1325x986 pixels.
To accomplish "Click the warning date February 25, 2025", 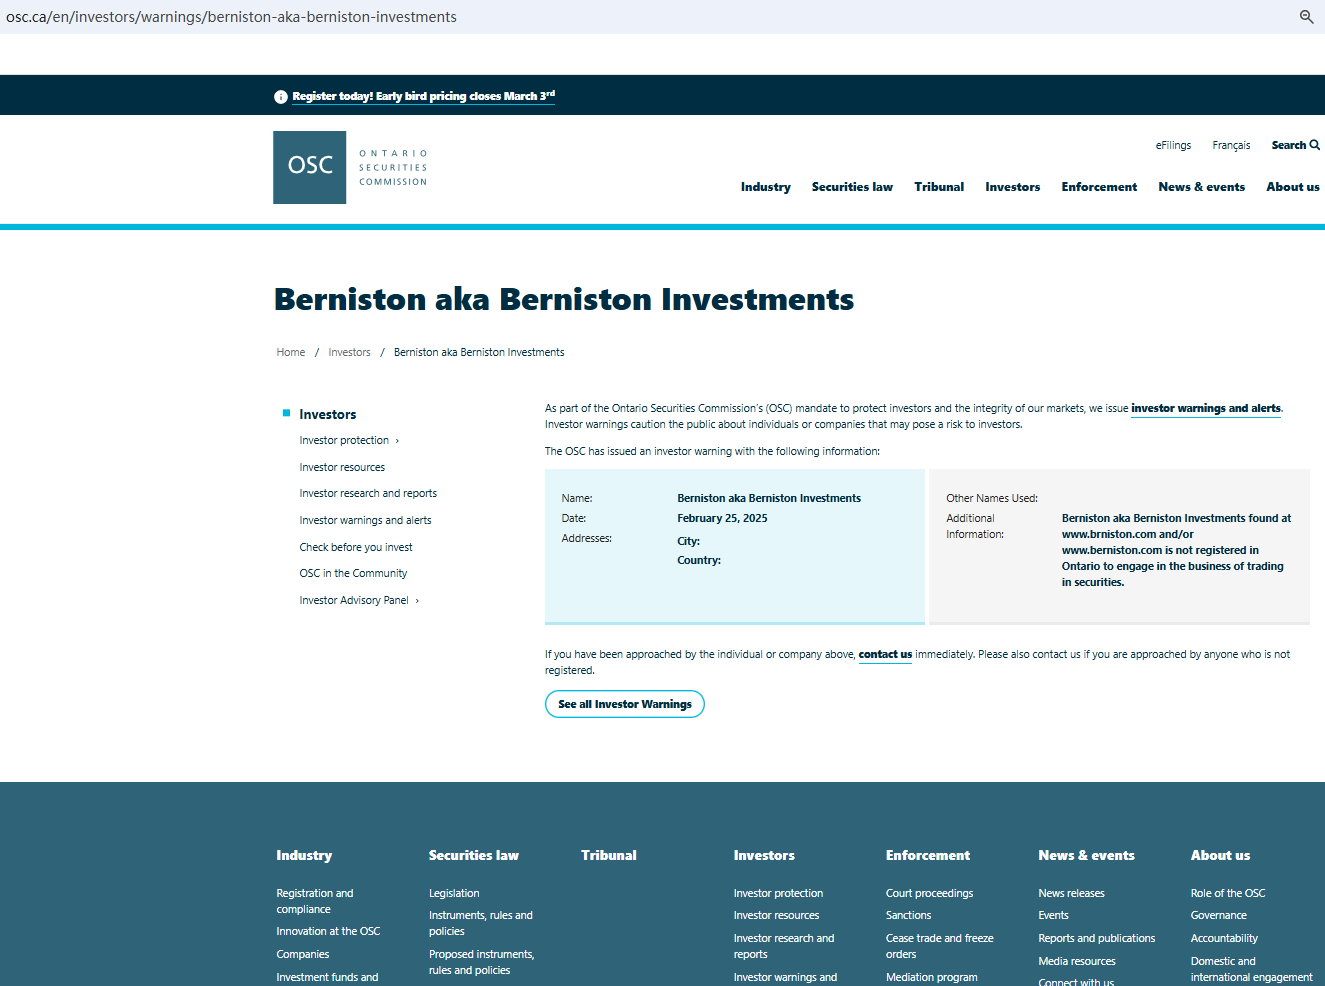I will (722, 518).
